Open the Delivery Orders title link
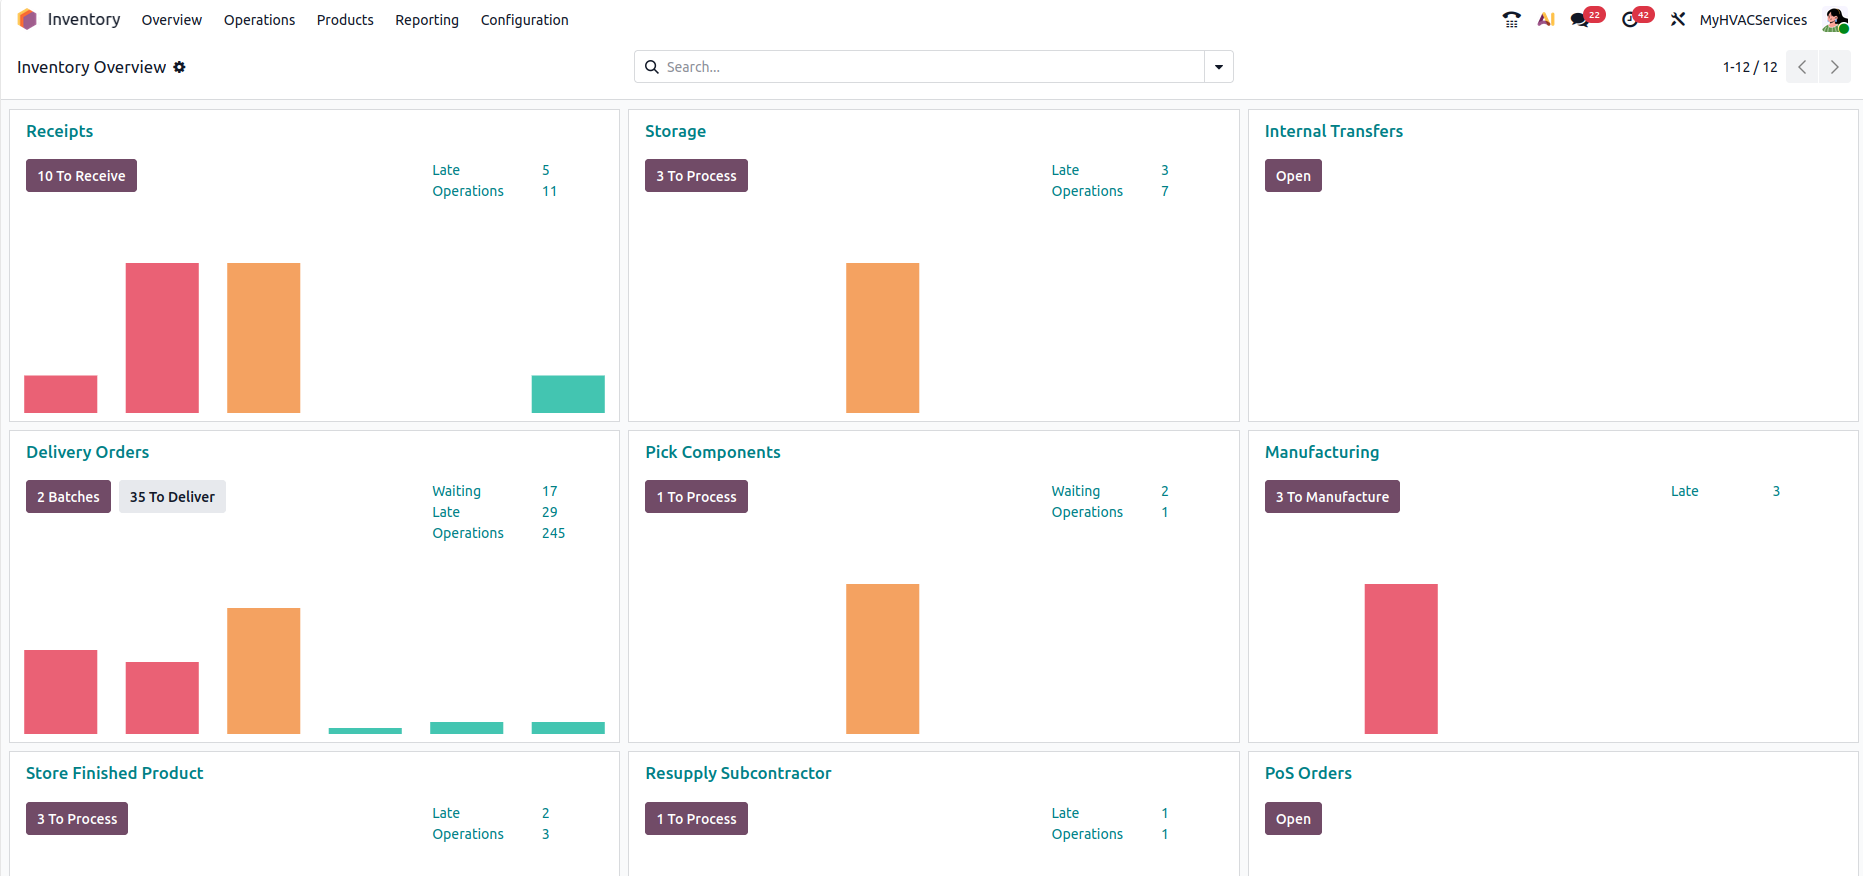 pyautogui.click(x=88, y=452)
